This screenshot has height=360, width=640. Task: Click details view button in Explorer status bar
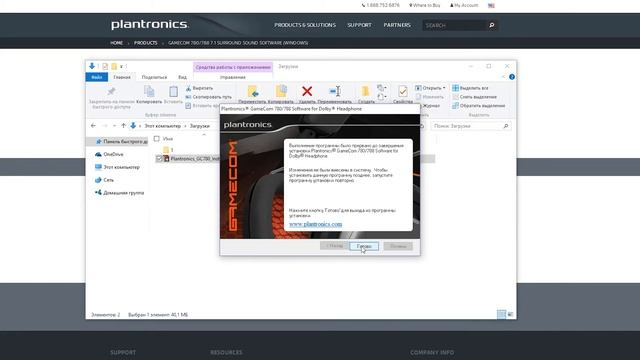click(x=501, y=314)
